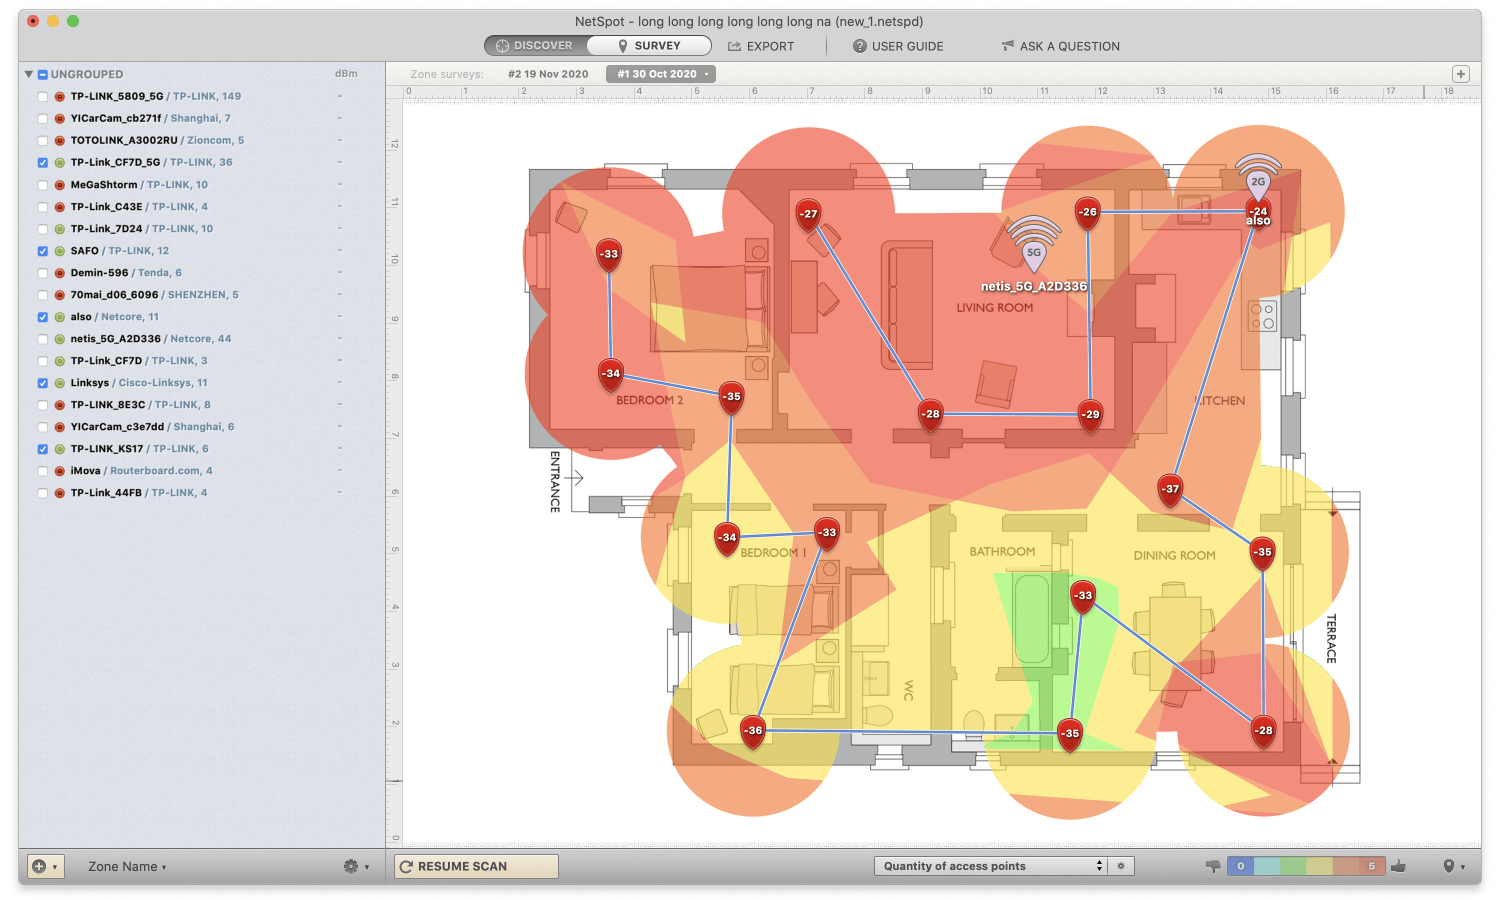
Task: Click the thumbs-up icon beside the color scale
Action: coord(1398,866)
